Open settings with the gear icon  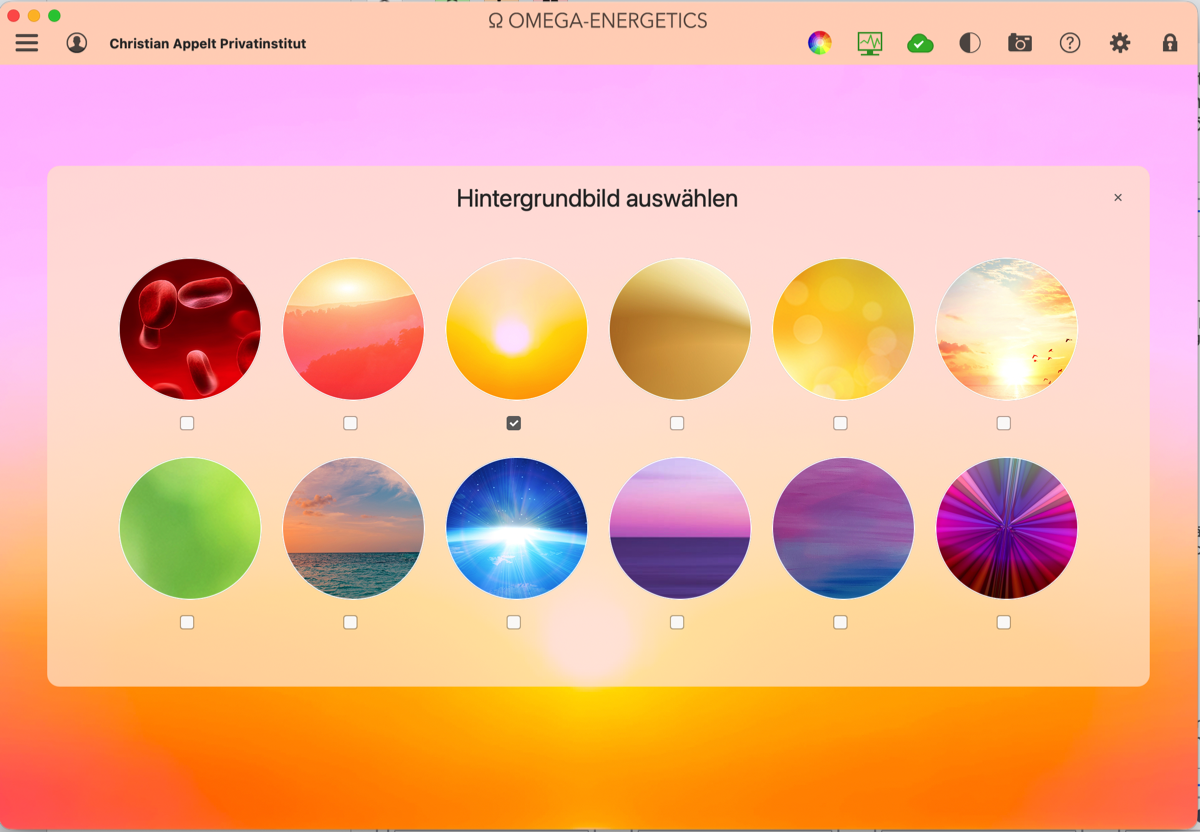[x=1120, y=43]
